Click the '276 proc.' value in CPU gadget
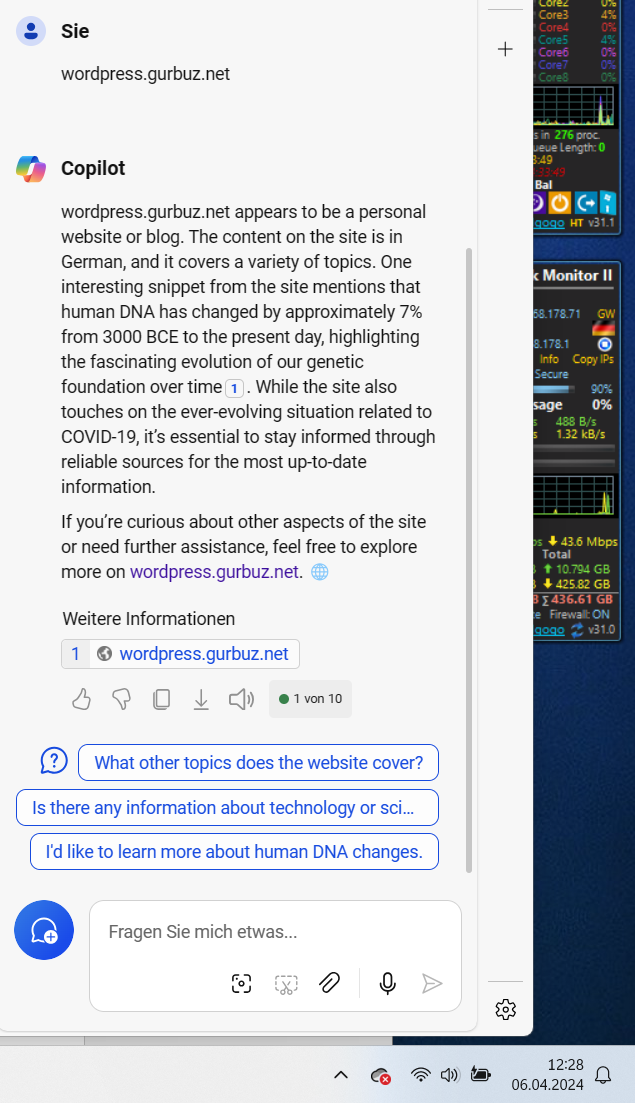Screen dimensions: 635x1103 (x=577, y=134)
